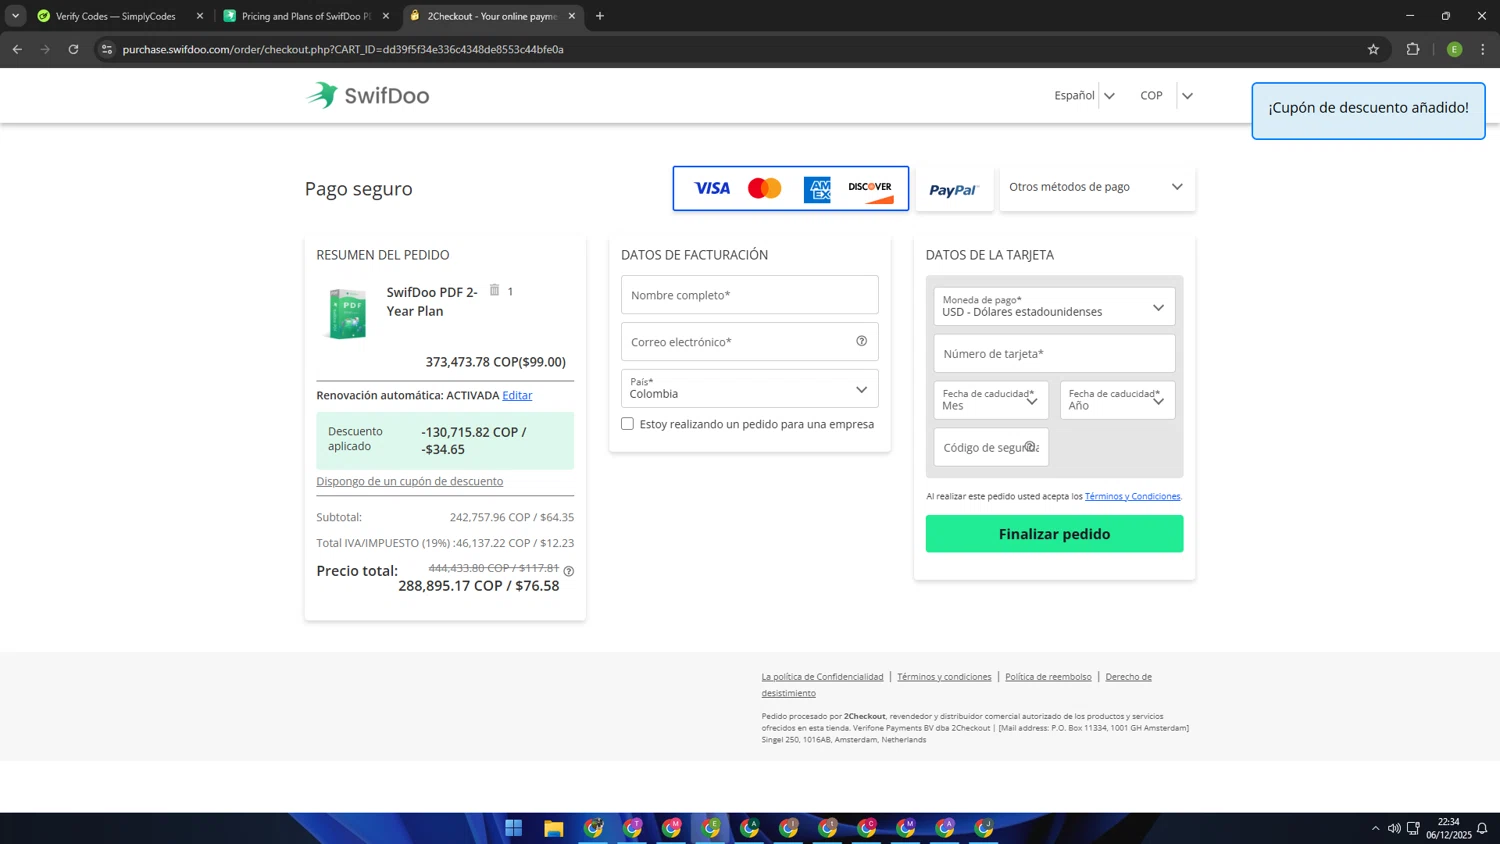The width and height of the screenshot is (1500, 844).
Task: Open La política de Confidencialidad link
Action: coord(822,677)
